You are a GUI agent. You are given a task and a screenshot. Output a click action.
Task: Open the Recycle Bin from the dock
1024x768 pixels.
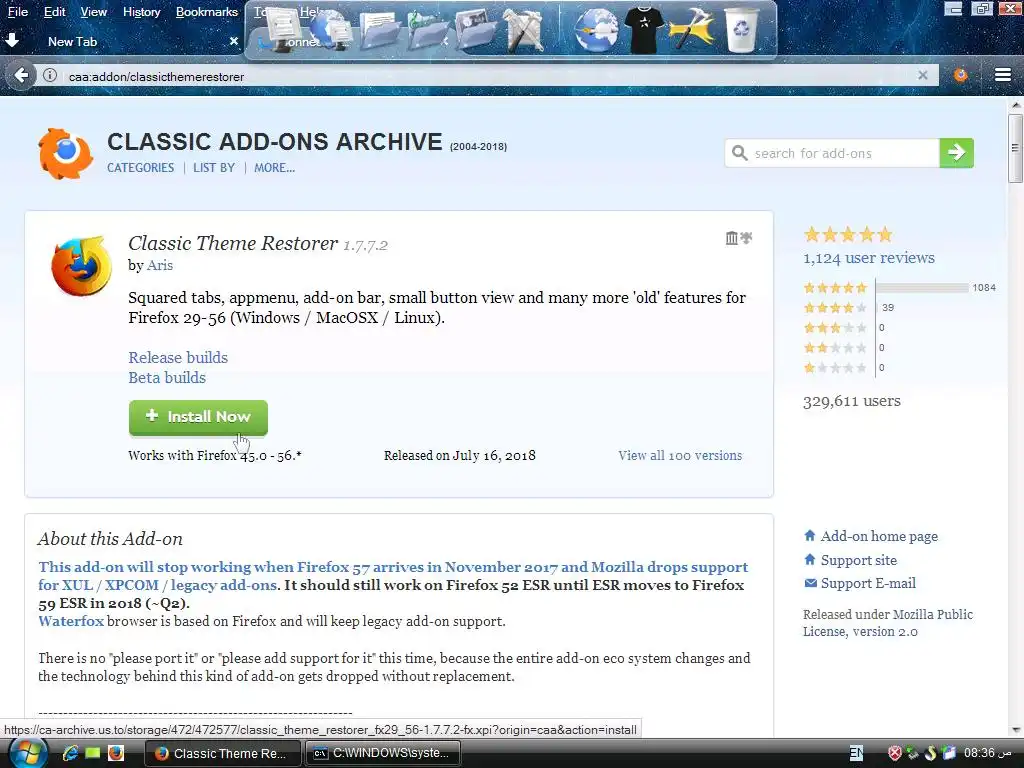point(741,29)
